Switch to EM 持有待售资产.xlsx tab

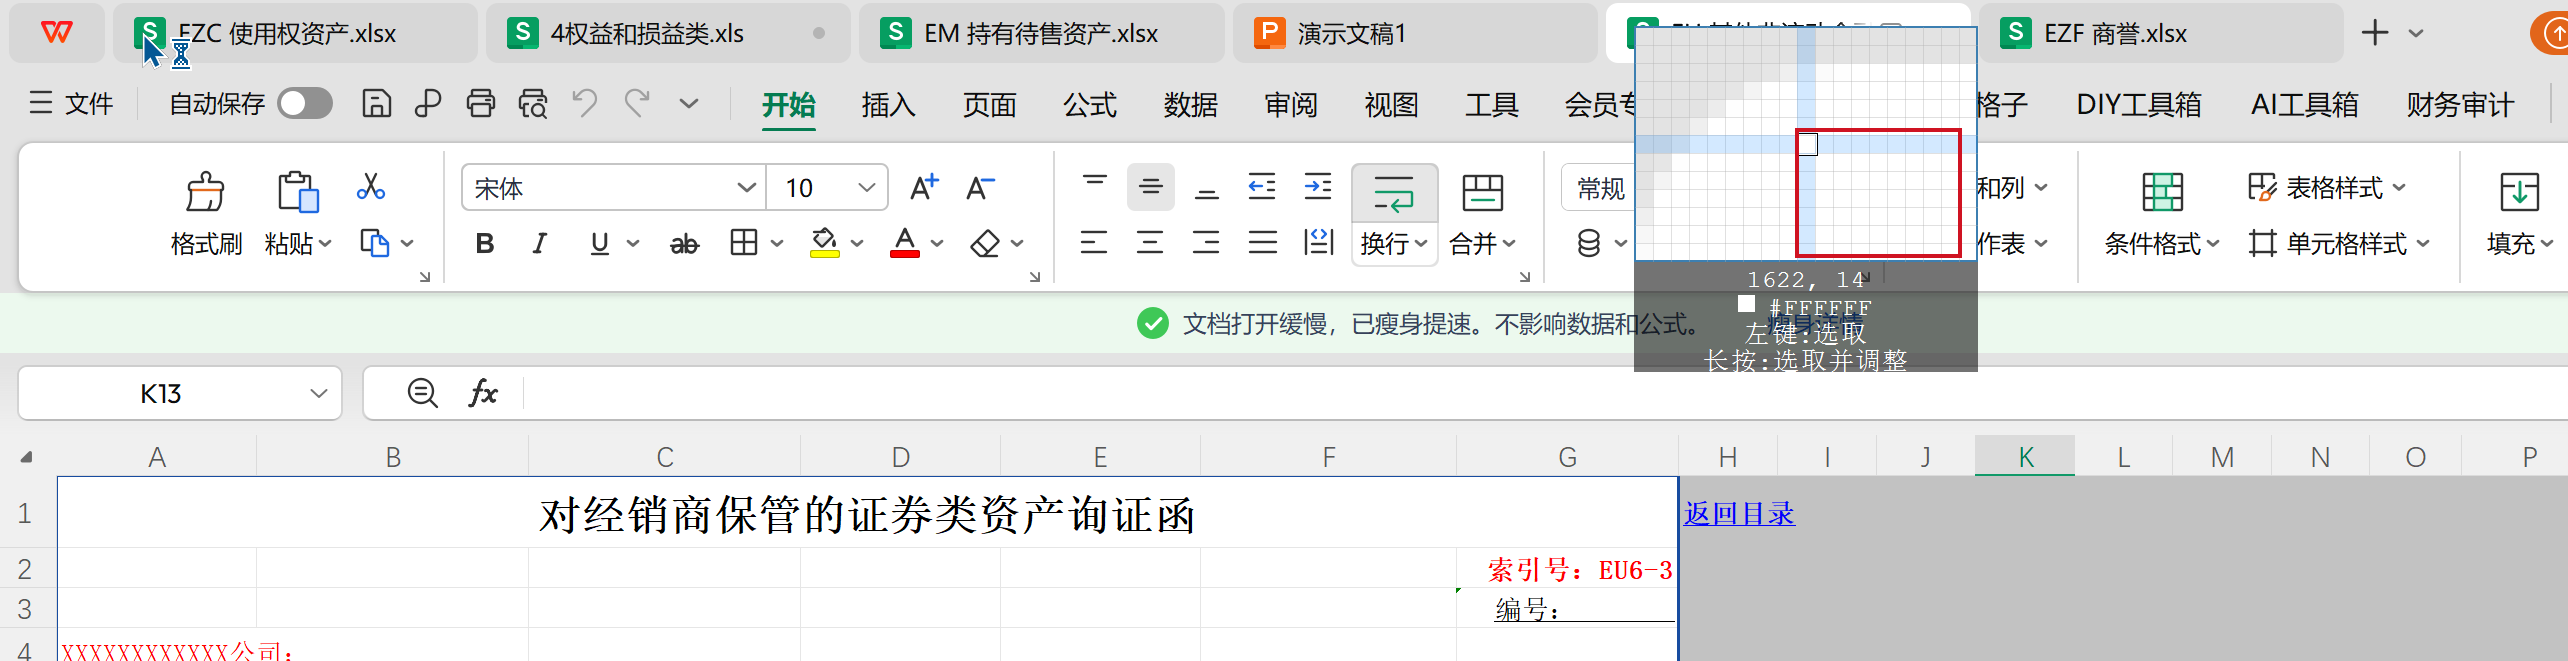(x=1041, y=33)
